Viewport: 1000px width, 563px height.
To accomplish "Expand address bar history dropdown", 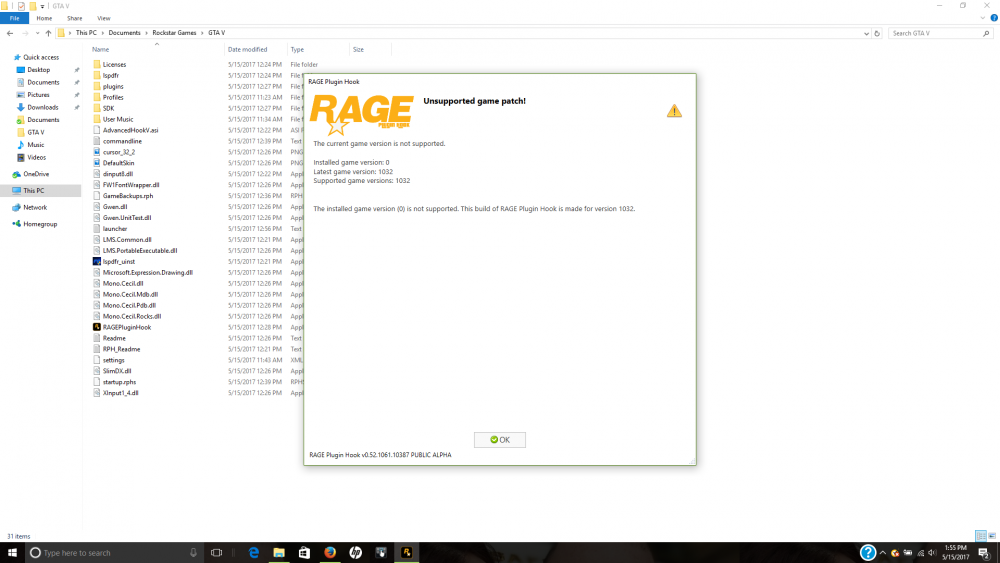I will coord(866,33).
